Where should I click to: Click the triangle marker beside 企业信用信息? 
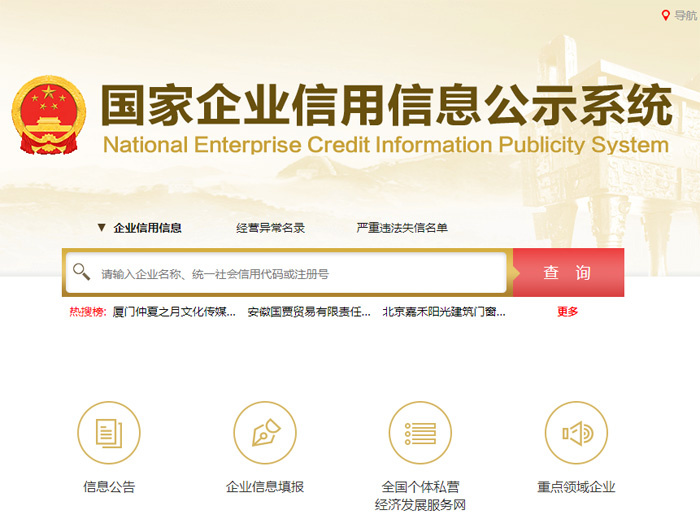(101, 228)
